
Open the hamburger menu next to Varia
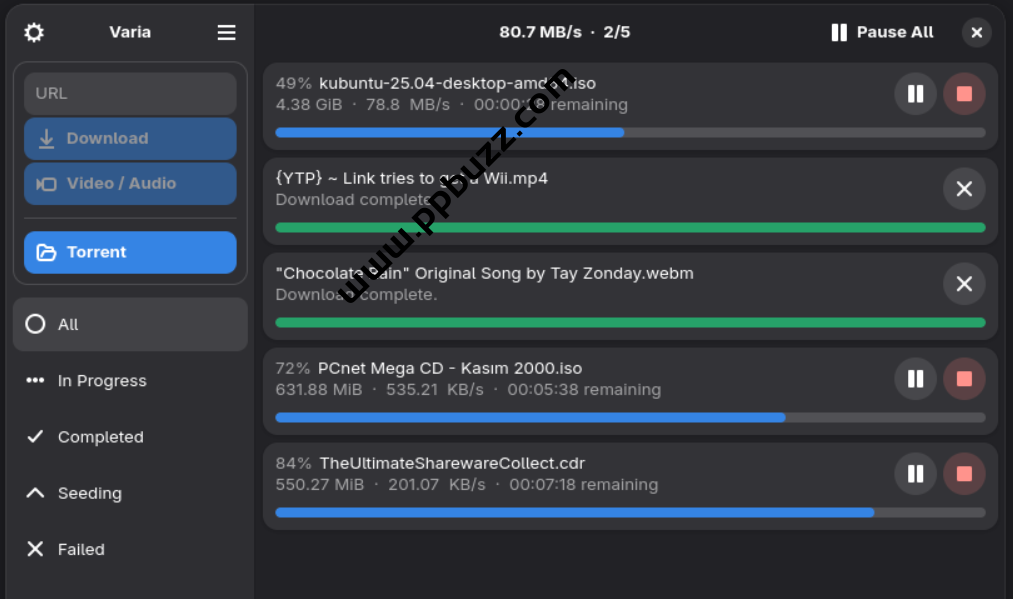coord(227,33)
